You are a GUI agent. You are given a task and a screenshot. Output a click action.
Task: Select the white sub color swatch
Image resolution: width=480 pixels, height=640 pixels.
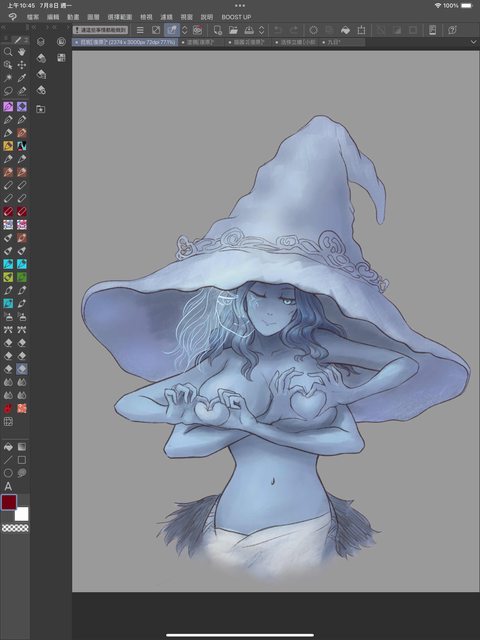(22, 514)
